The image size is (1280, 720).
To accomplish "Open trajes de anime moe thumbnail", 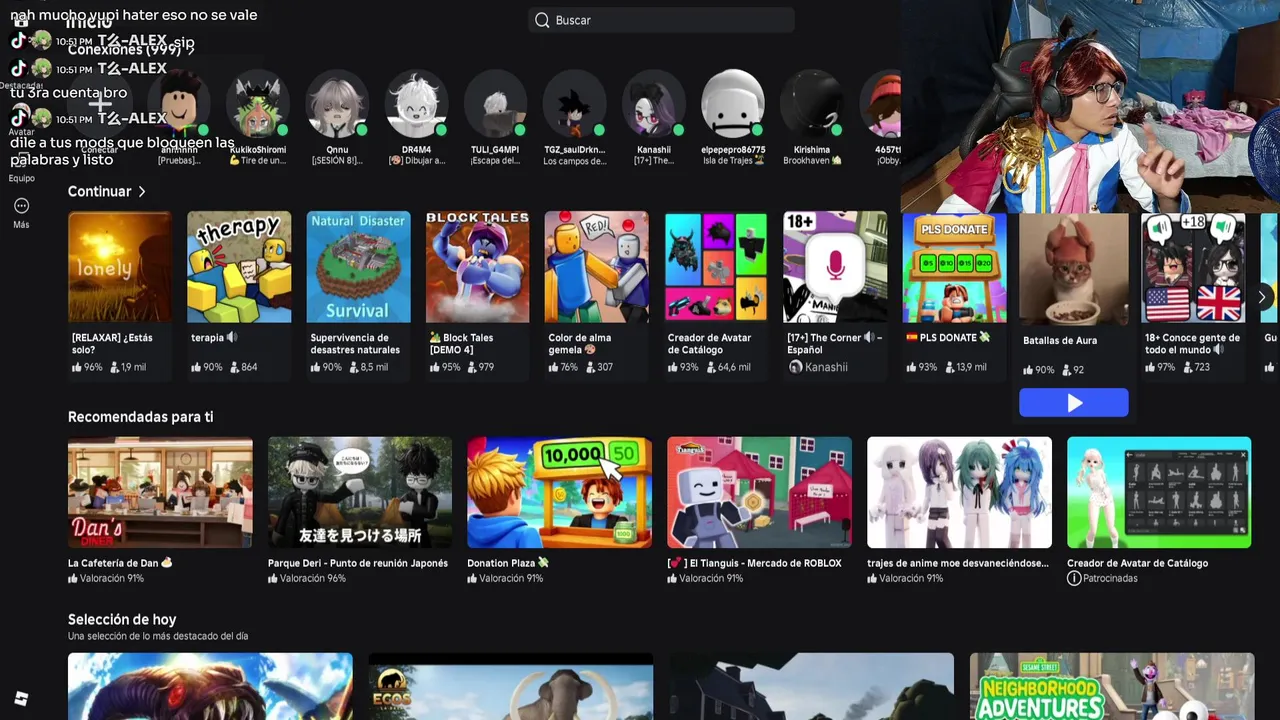I will 959,492.
